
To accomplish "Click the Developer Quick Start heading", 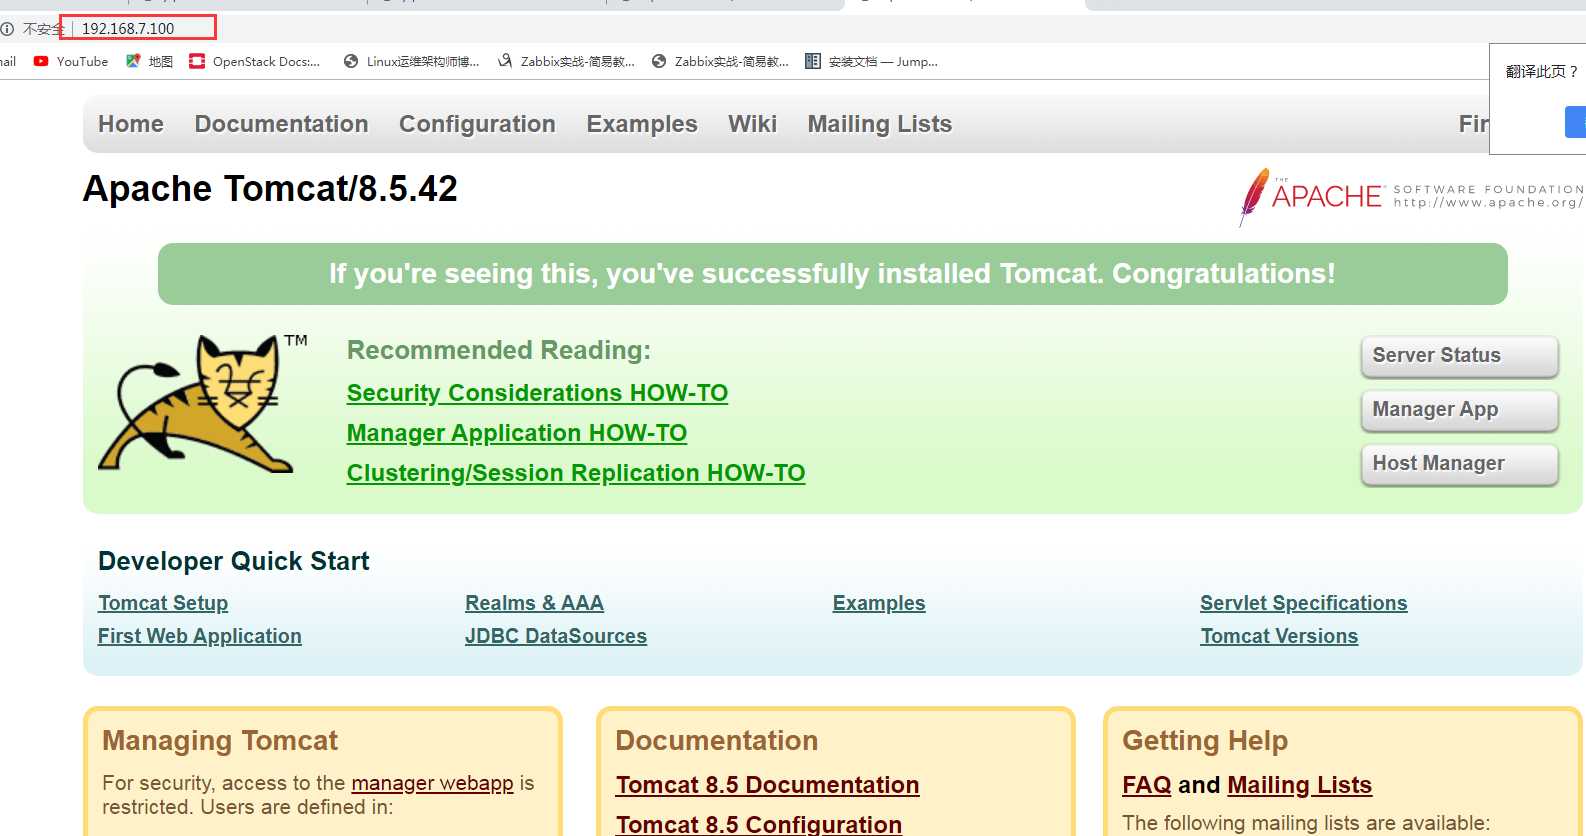I will tap(233, 561).
